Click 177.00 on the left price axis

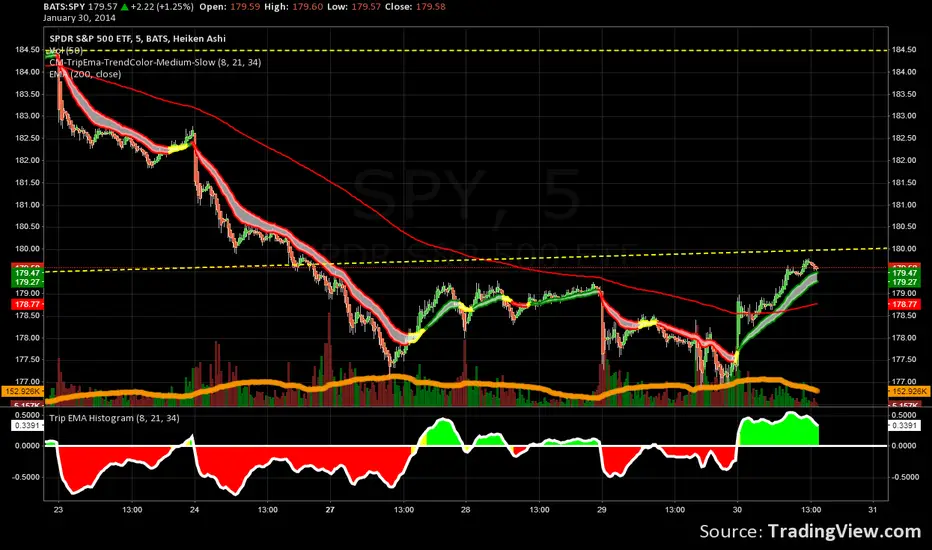[x=27, y=382]
